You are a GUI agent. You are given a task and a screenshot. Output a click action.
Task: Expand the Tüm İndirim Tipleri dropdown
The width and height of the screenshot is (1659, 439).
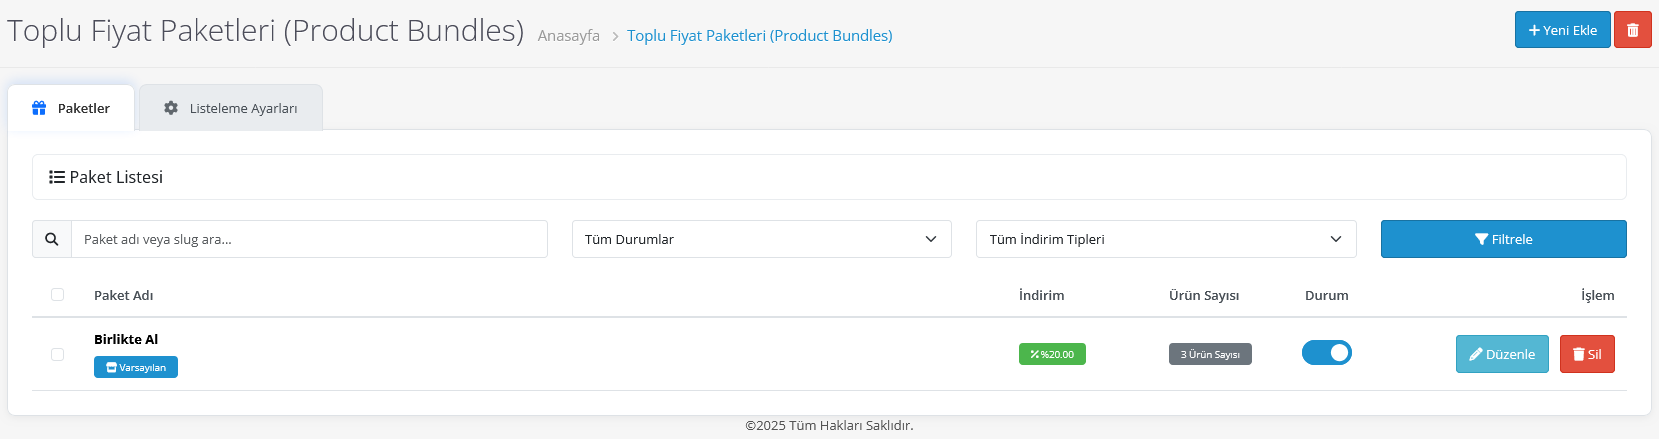click(x=1166, y=239)
